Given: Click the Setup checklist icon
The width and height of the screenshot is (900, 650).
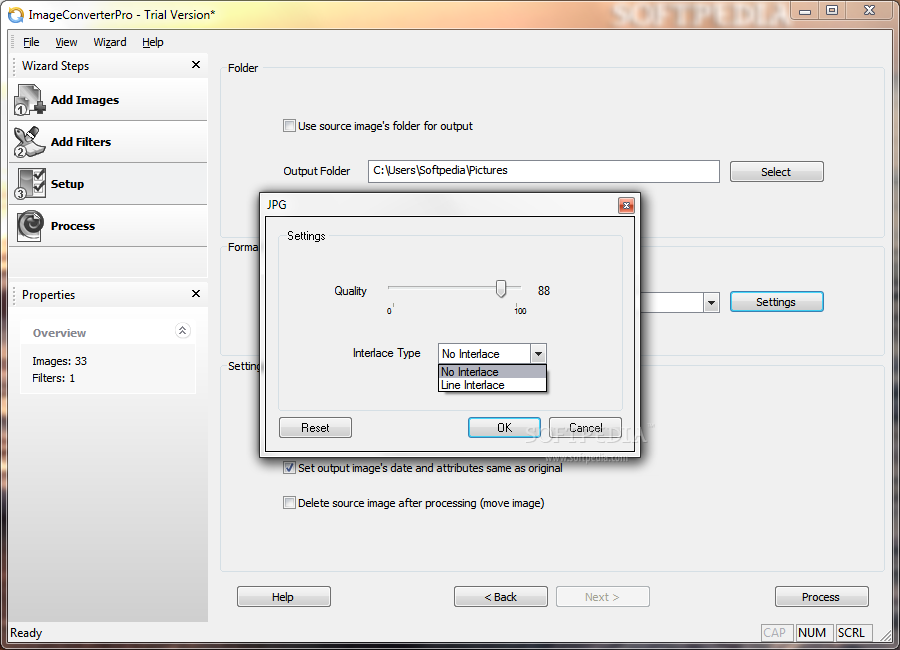Looking at the screenshot, I should tap(30, 183).
